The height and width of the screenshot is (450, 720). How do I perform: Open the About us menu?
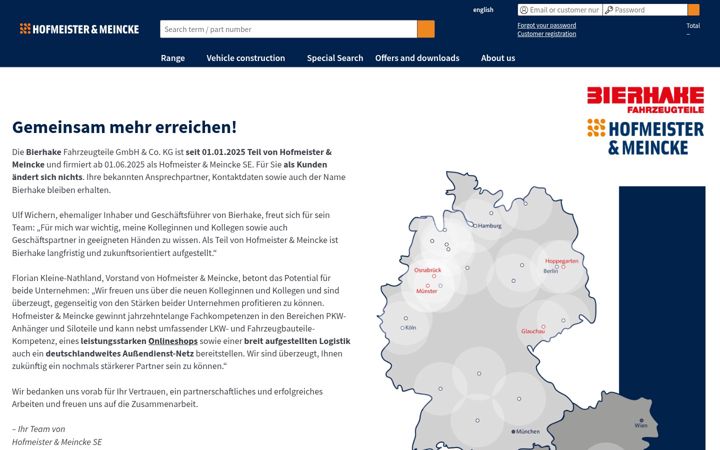click(x=498, y=58)
